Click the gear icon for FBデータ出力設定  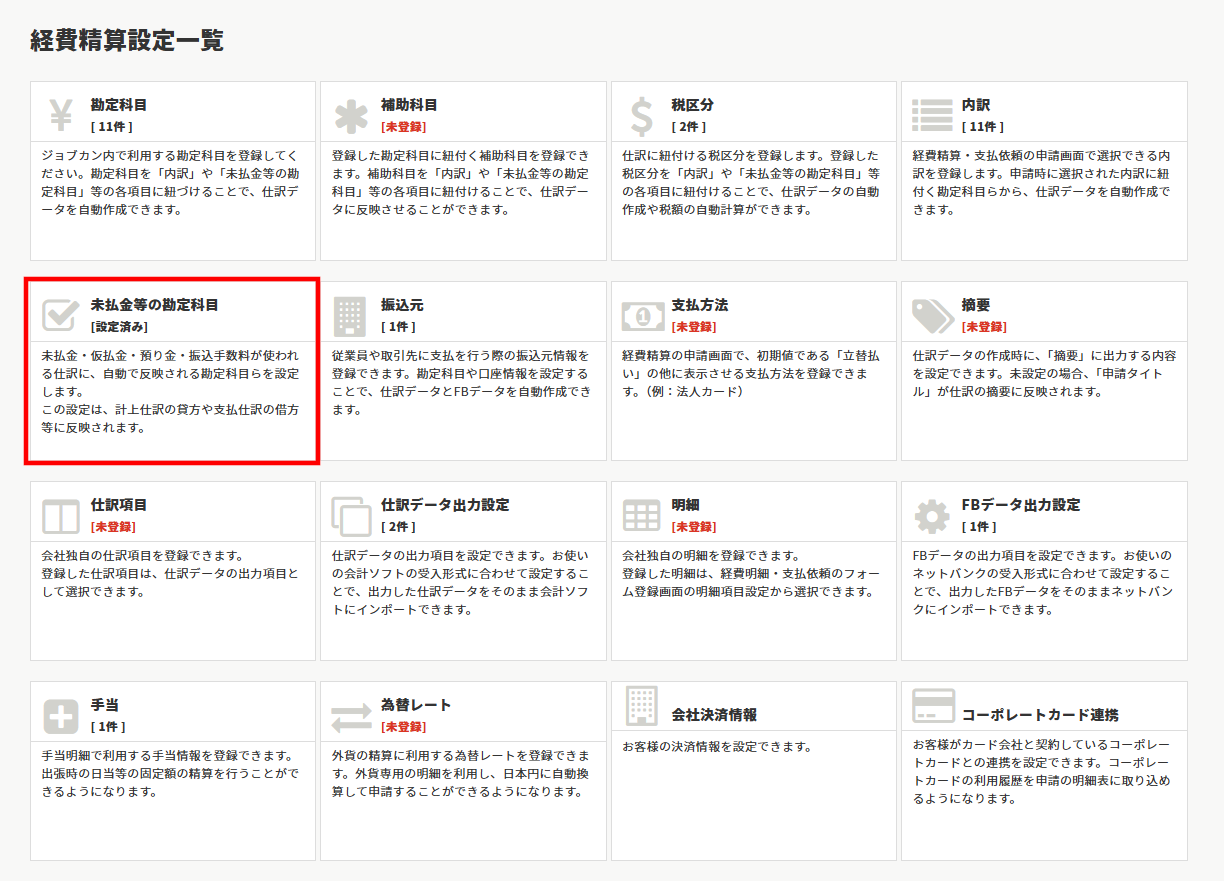[931, 515]
